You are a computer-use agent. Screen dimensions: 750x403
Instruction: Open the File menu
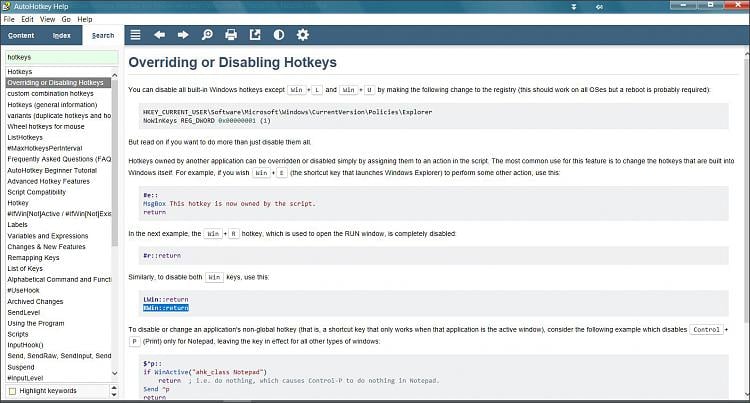9,19
